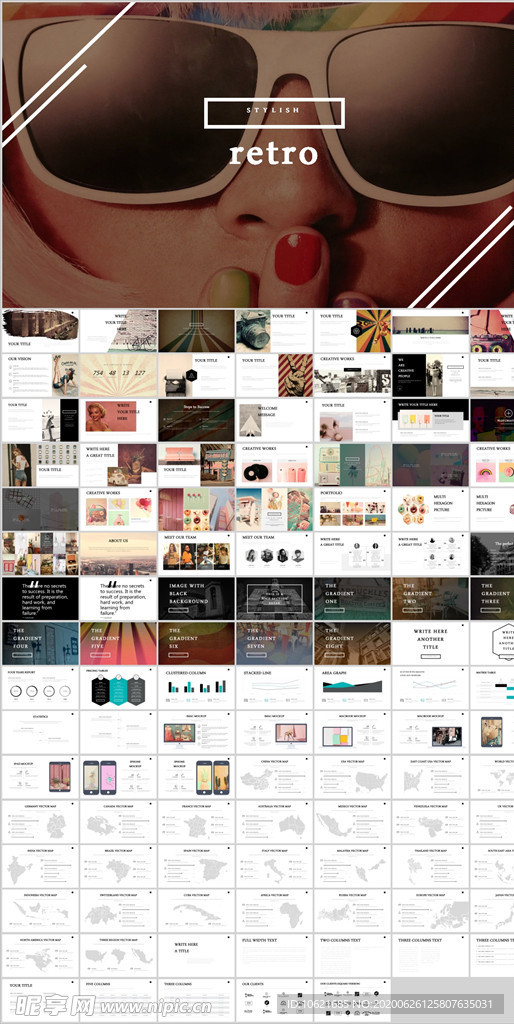Image resolution: width=514 pixels, height=1024 pixels.
Task: Click the large retro heading text
Action: click(274, 154)
